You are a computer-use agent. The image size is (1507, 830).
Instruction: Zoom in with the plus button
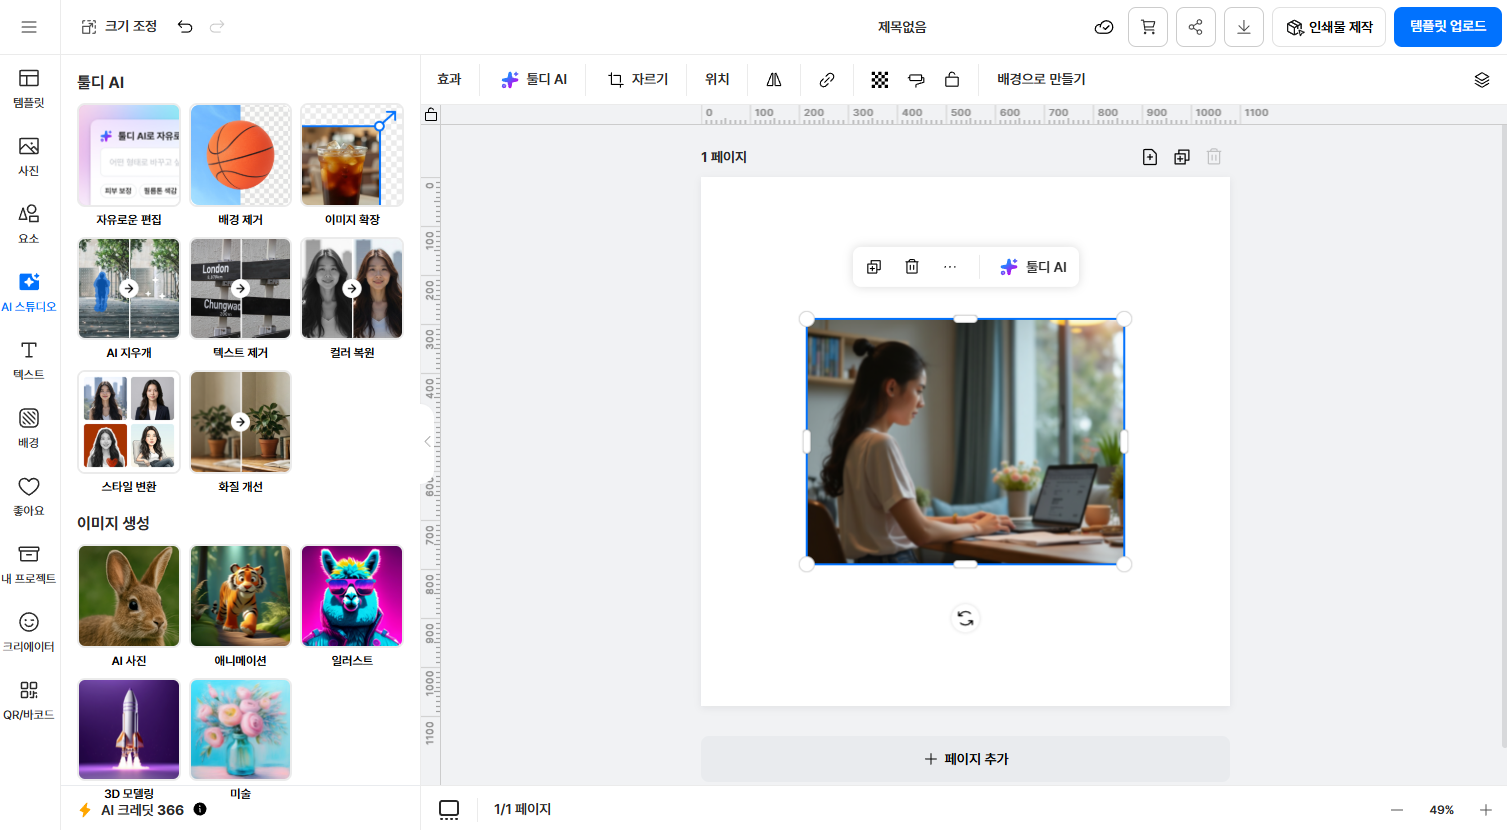point(1486,810)
